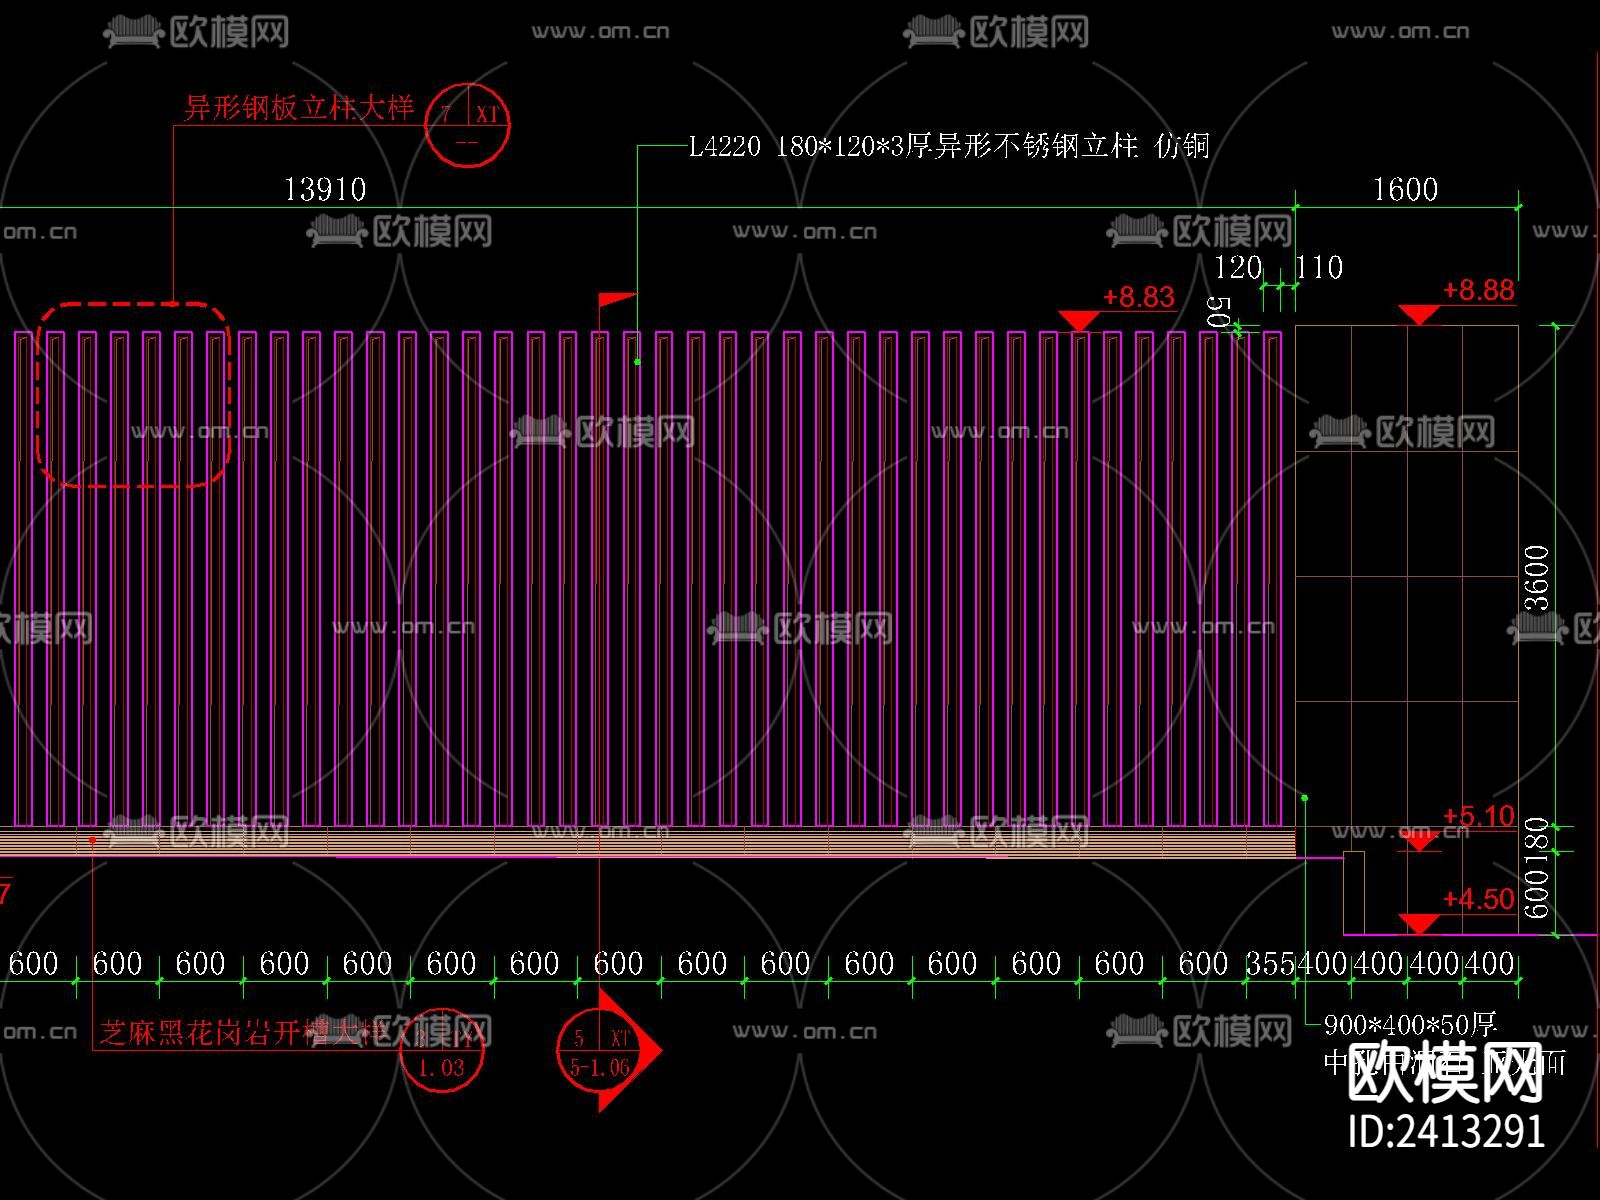Pick the vertical 3600 dimension text
Screen dimensions: 1600x1200
pos(1537,577)
